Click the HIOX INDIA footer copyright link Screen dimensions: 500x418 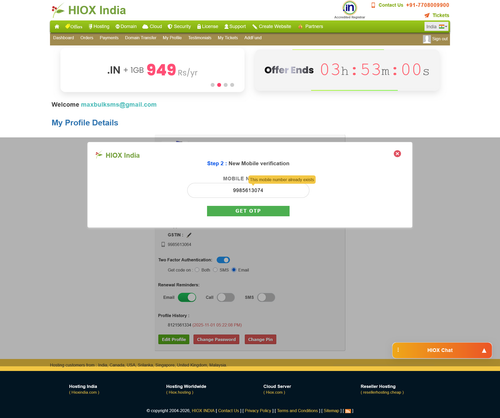(x=203, y=411)
